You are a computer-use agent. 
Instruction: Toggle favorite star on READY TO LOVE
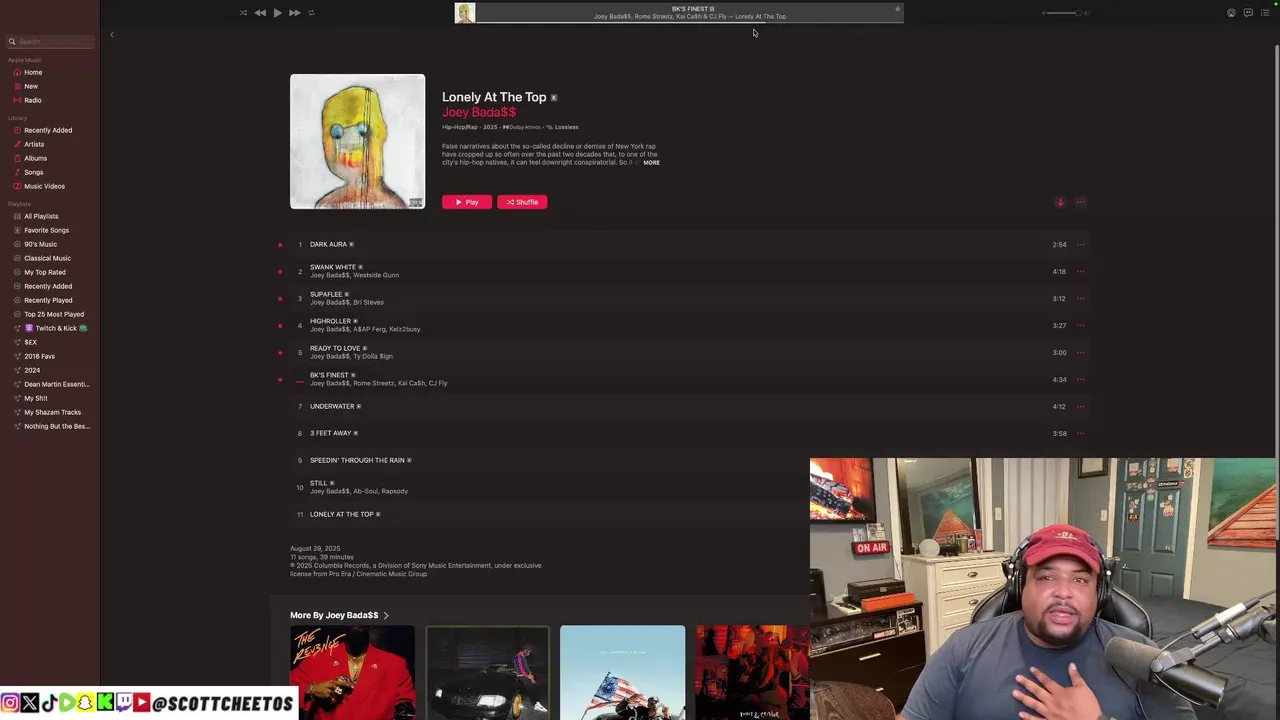point(280,352)
